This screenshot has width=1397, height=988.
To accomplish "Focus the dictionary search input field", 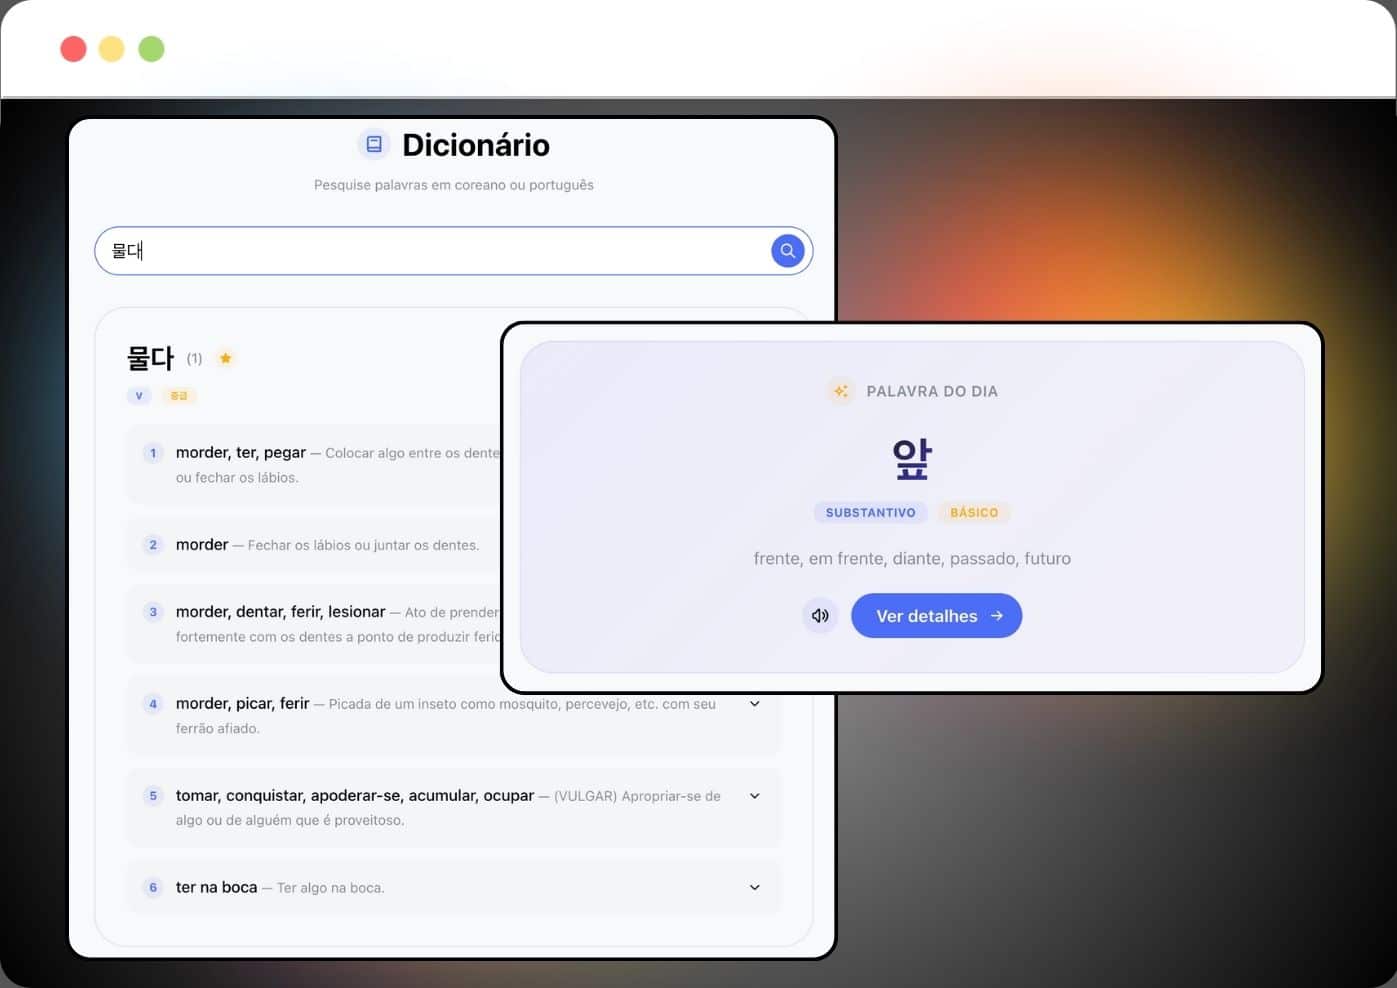I will [430, 251].
